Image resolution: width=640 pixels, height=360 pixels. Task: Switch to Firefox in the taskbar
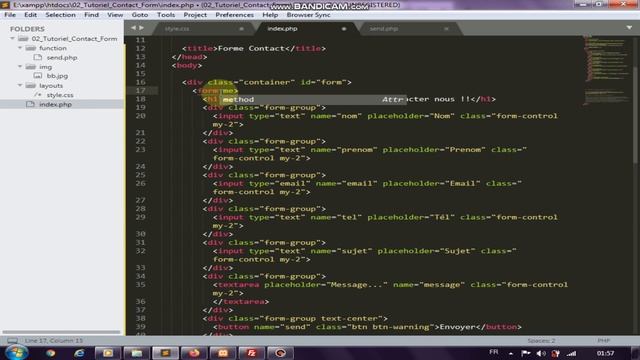coord(194,353)
